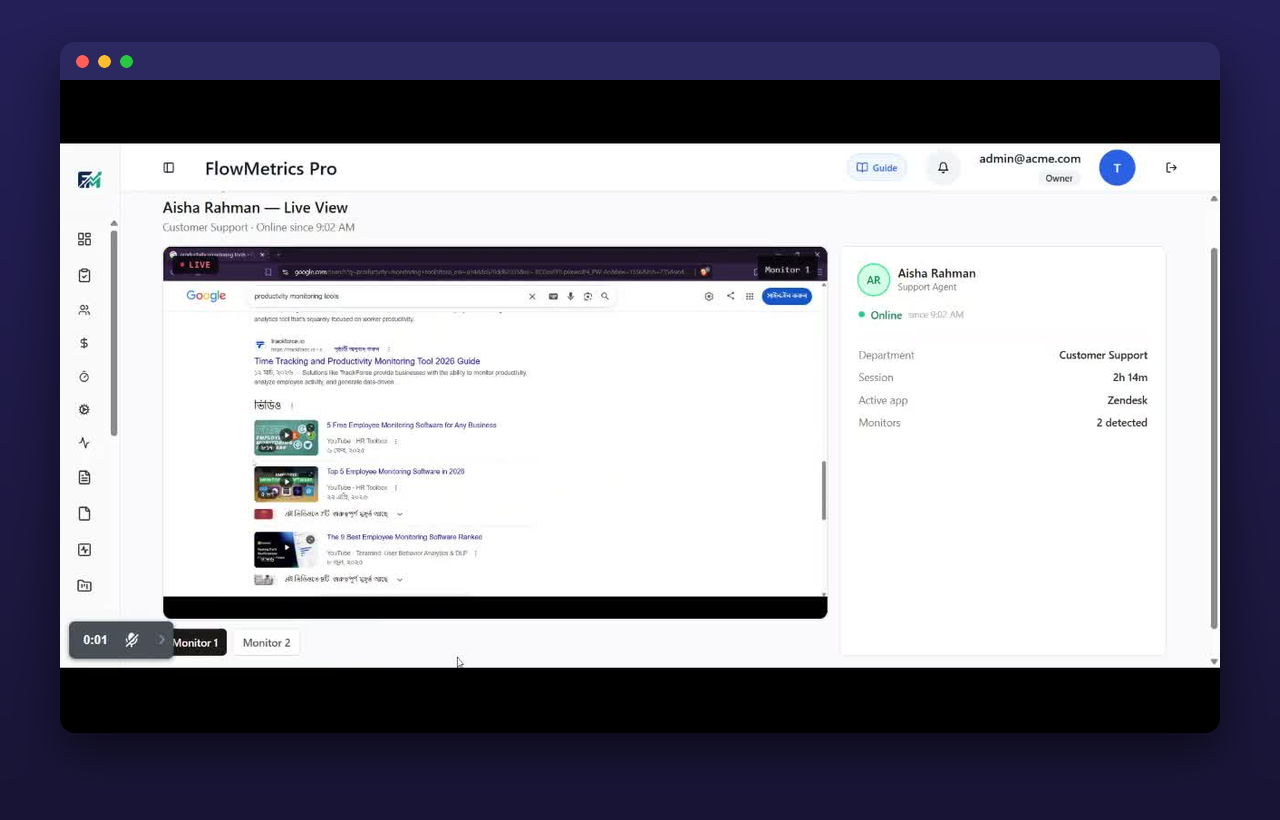This screenshot has height=820, width=1280.
Task: Open the activity pulse sidebar icon
Action: (84, 443)
